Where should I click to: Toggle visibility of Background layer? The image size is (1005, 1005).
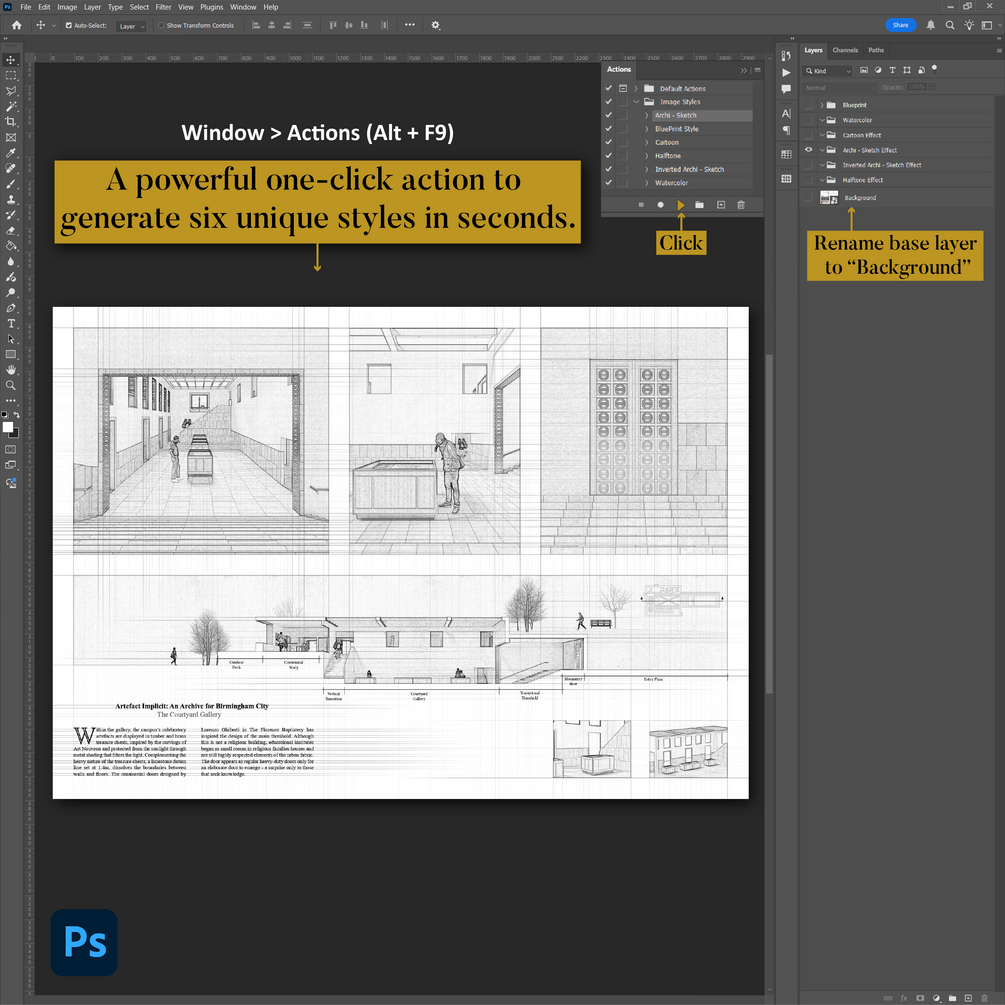[808, 197]
